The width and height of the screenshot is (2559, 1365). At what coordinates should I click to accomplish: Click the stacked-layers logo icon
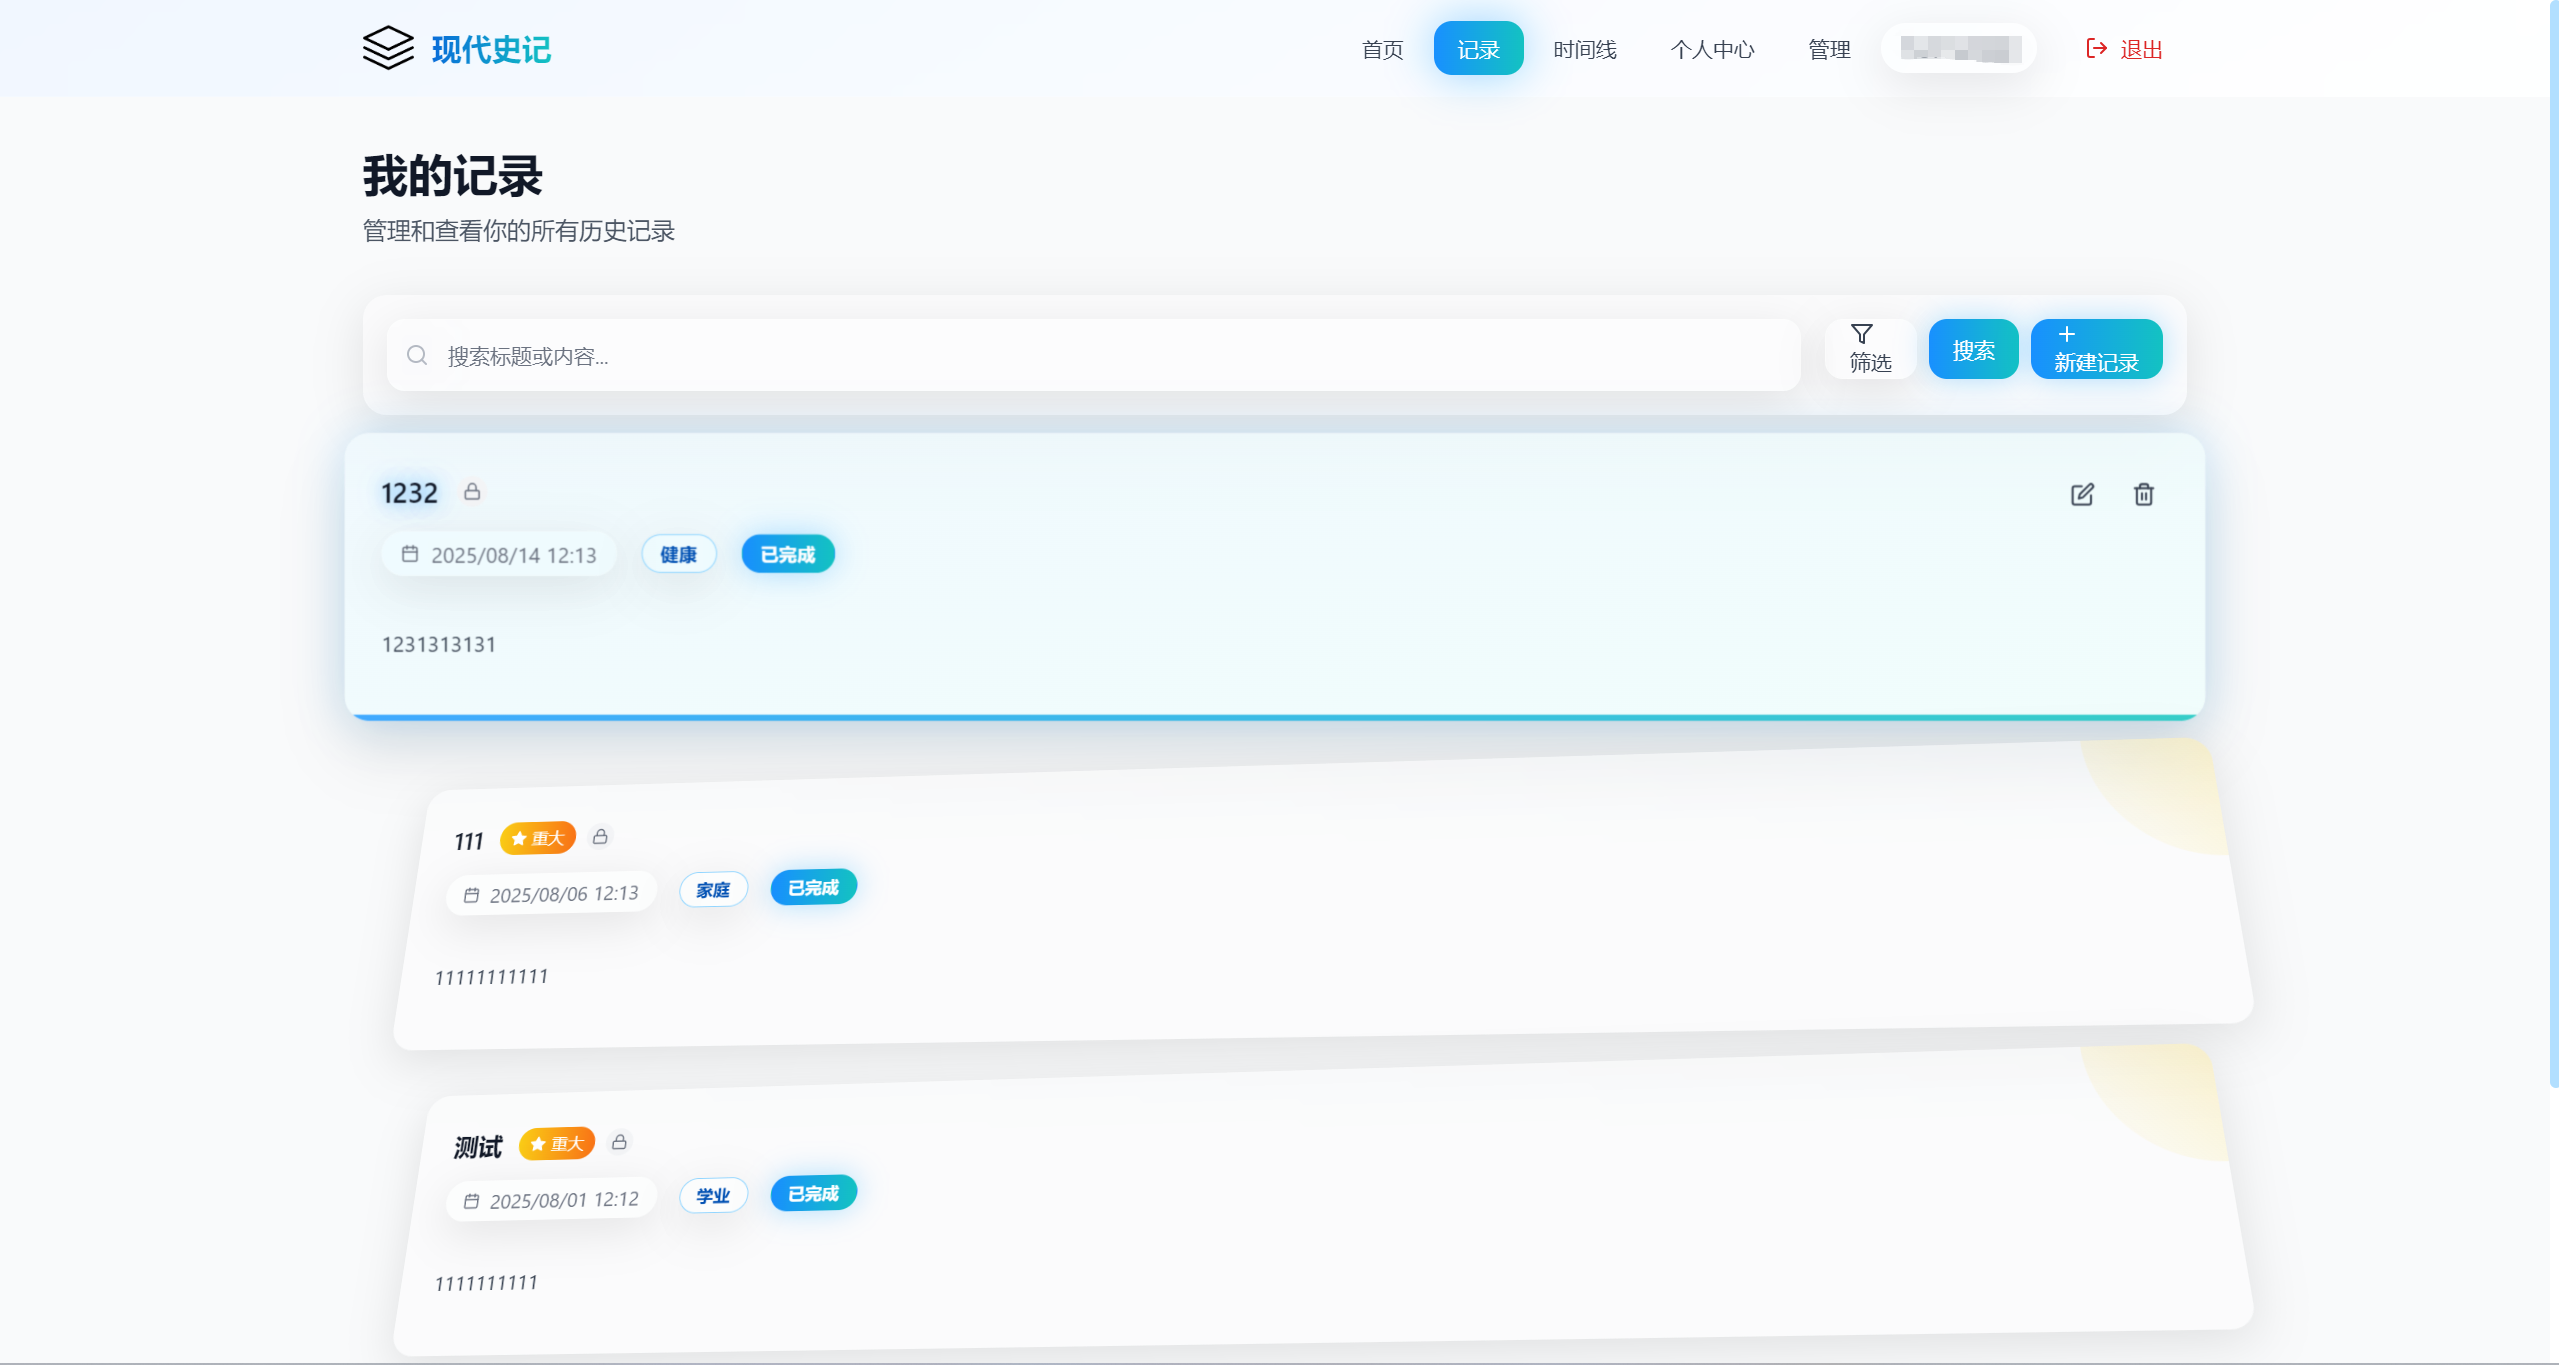point(388,48)
